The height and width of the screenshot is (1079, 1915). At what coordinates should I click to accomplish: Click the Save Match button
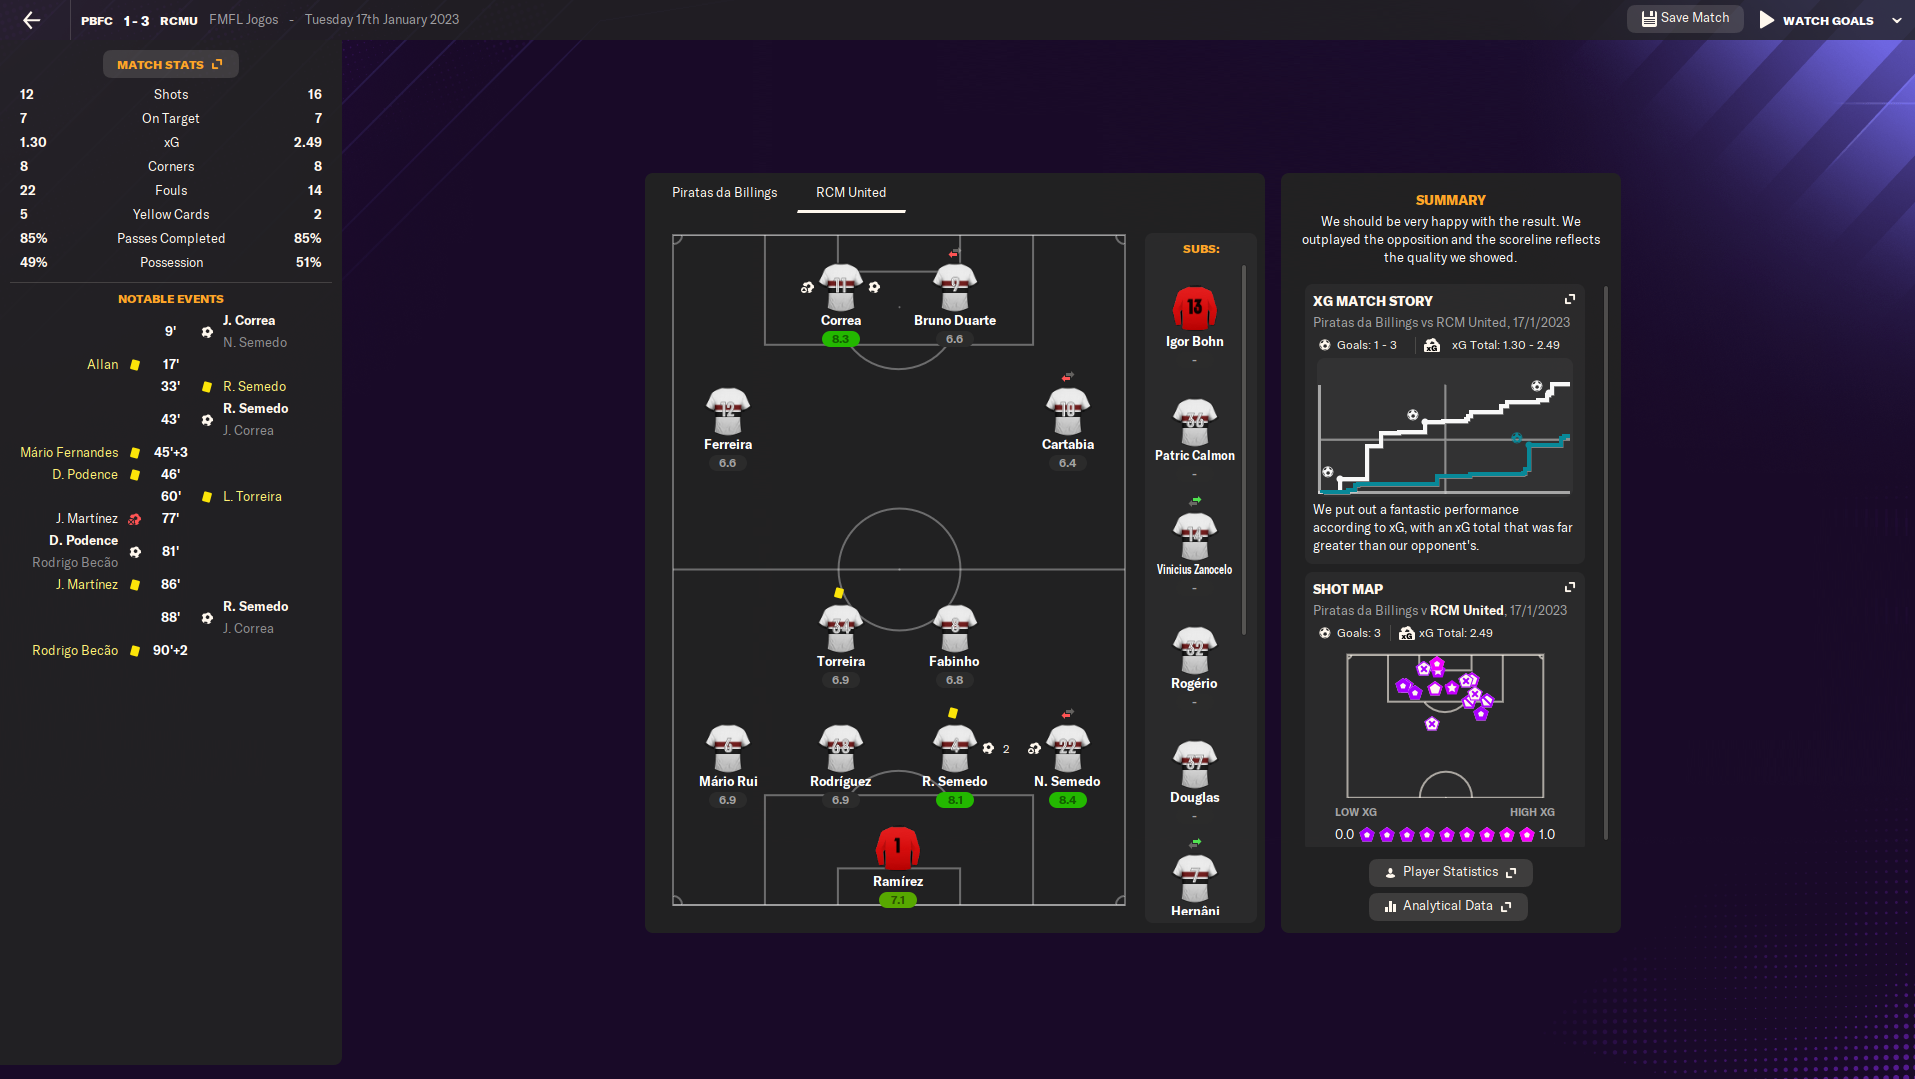pos(1685,18)
